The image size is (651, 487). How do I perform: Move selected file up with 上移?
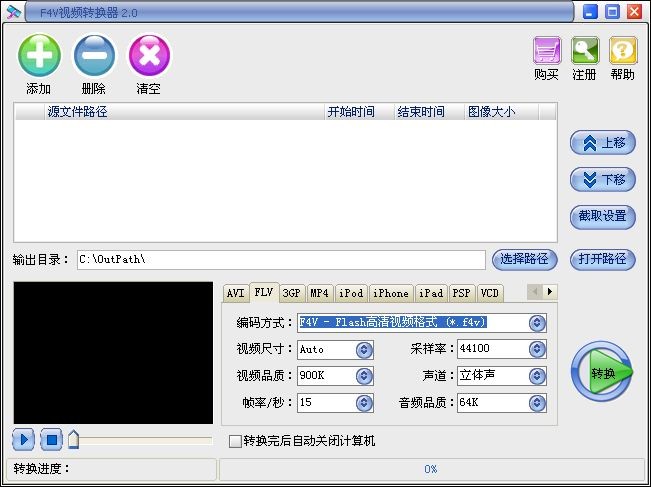[x=603, y=143]
